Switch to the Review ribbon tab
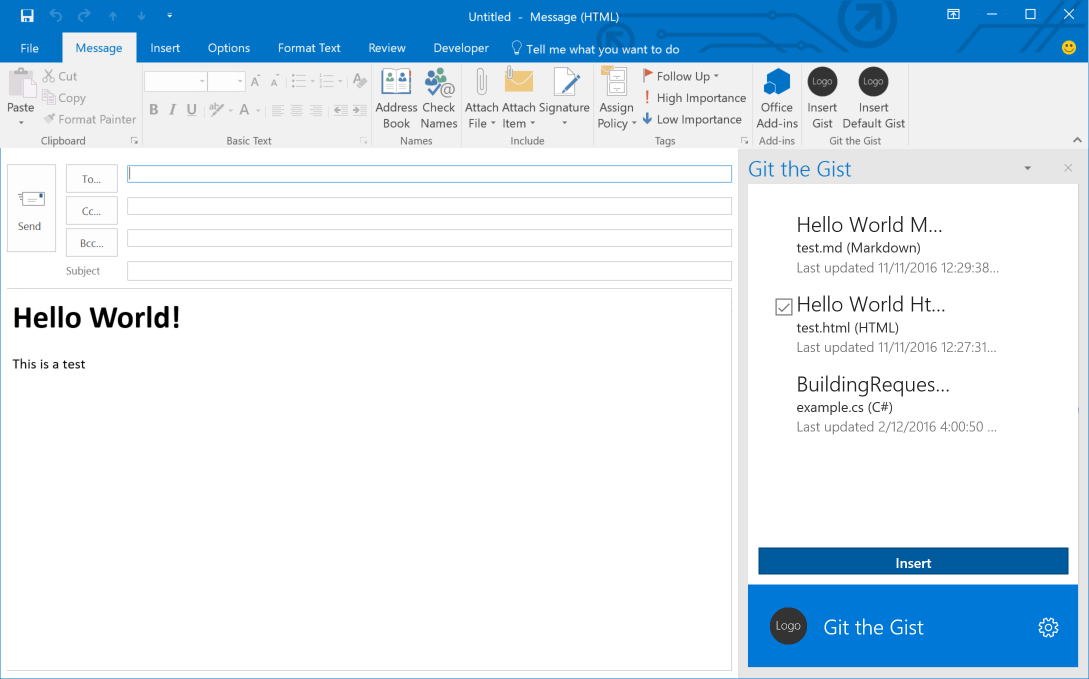This screenshot has height=679, width=1089. click(387, 48)
